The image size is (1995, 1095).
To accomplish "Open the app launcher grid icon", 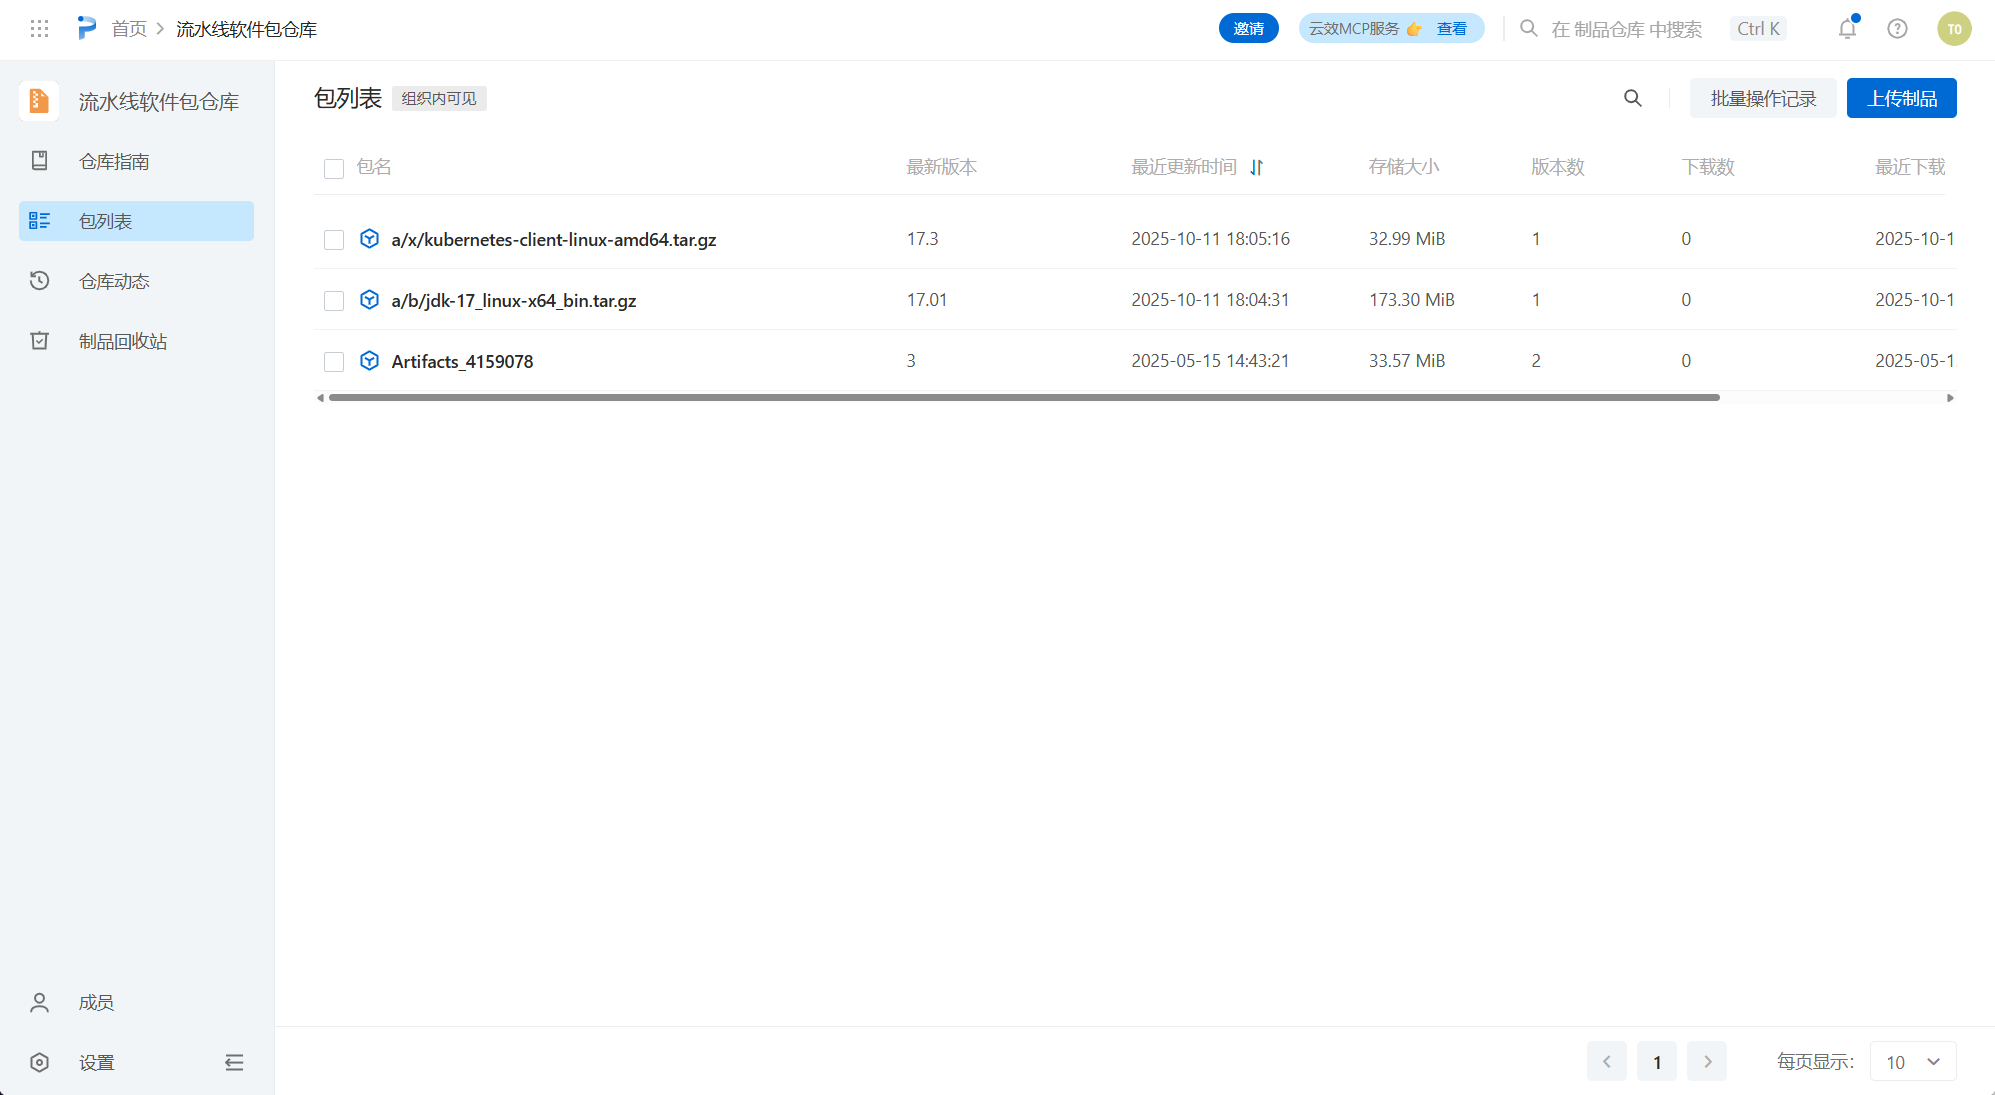I will click(x=40, y=29).
